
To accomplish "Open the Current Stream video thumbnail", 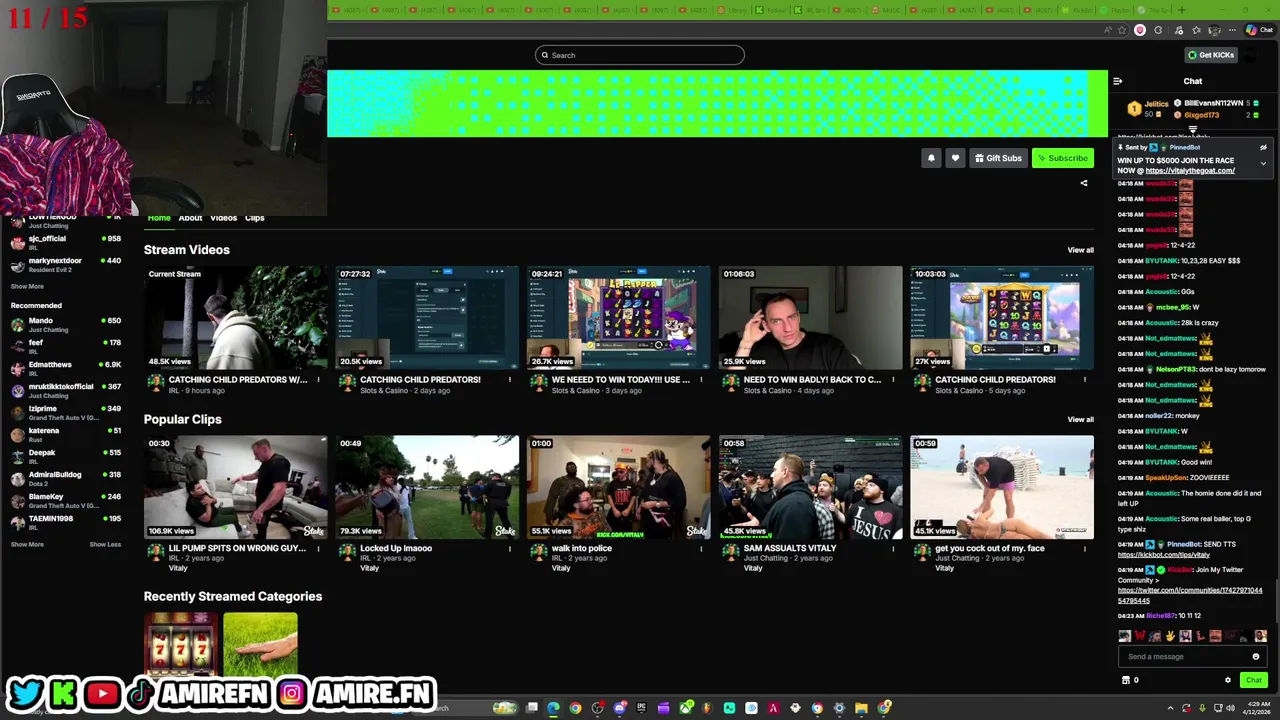I will [x=236, y=318].
